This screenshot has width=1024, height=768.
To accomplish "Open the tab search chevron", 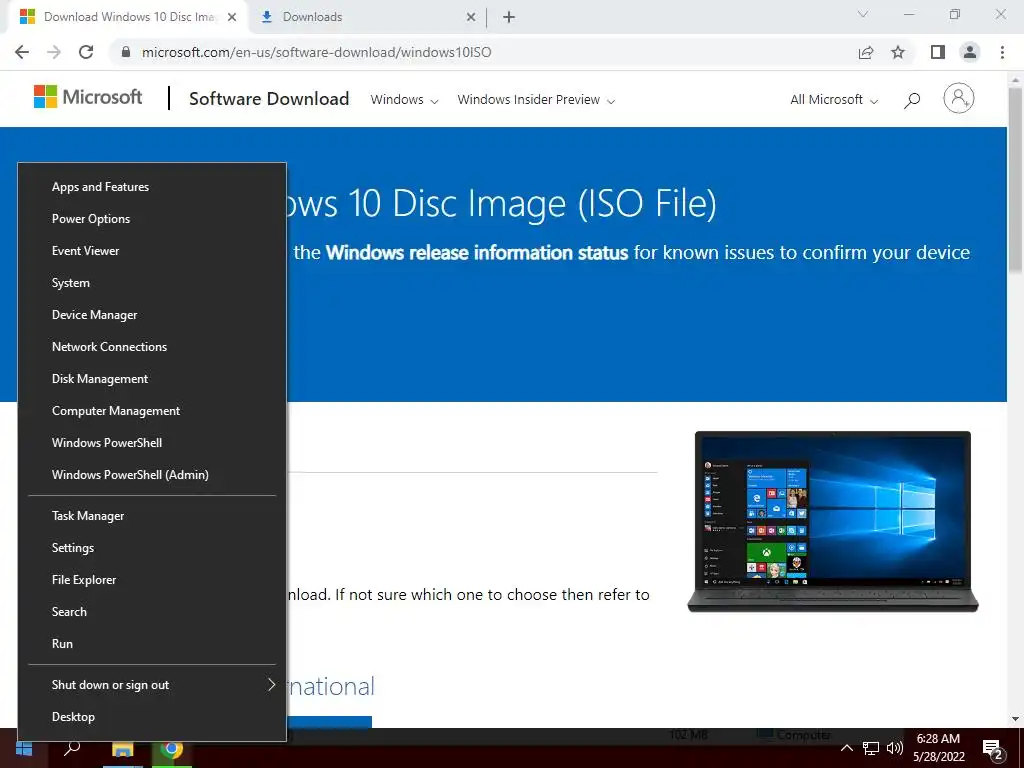I will click(863, 14).
